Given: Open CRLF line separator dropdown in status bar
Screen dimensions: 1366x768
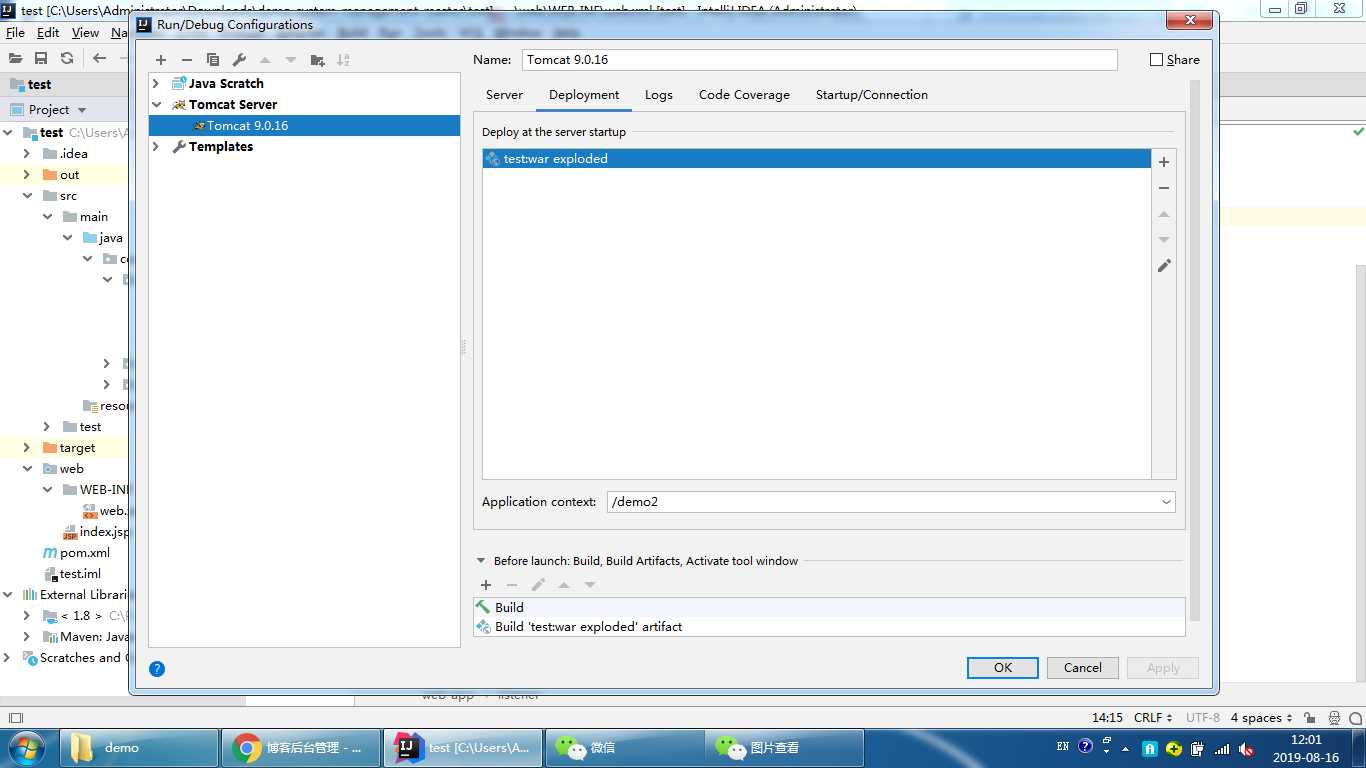Looking at the screenshot, I should [1153, 718].
